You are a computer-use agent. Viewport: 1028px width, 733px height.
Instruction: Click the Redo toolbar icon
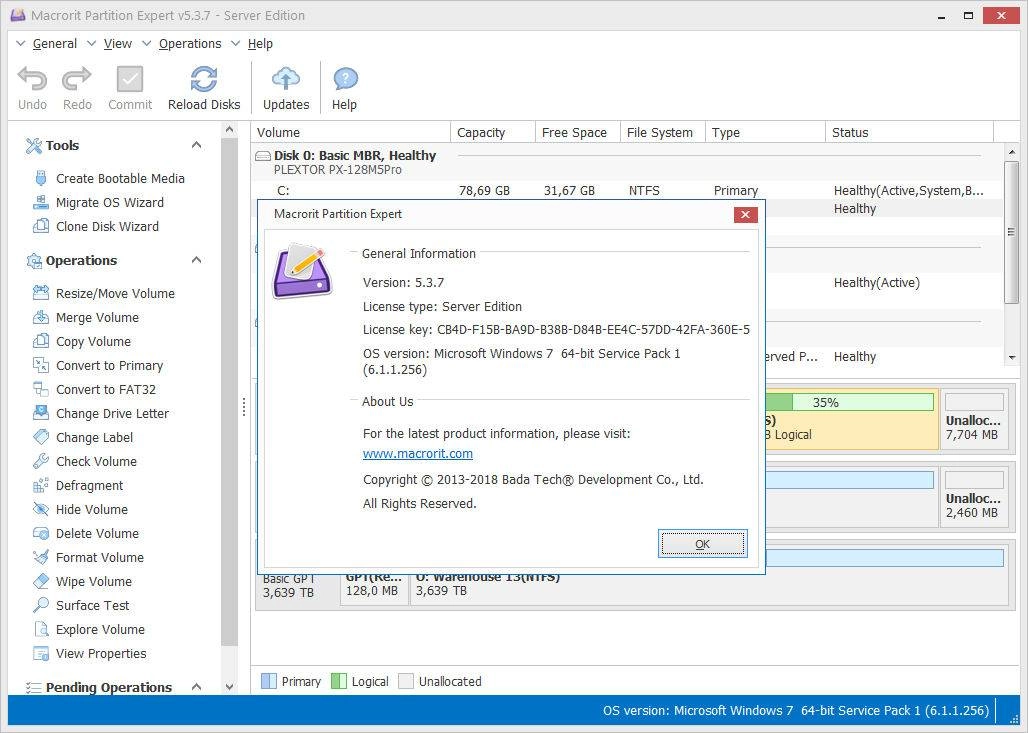click(77, 79)
